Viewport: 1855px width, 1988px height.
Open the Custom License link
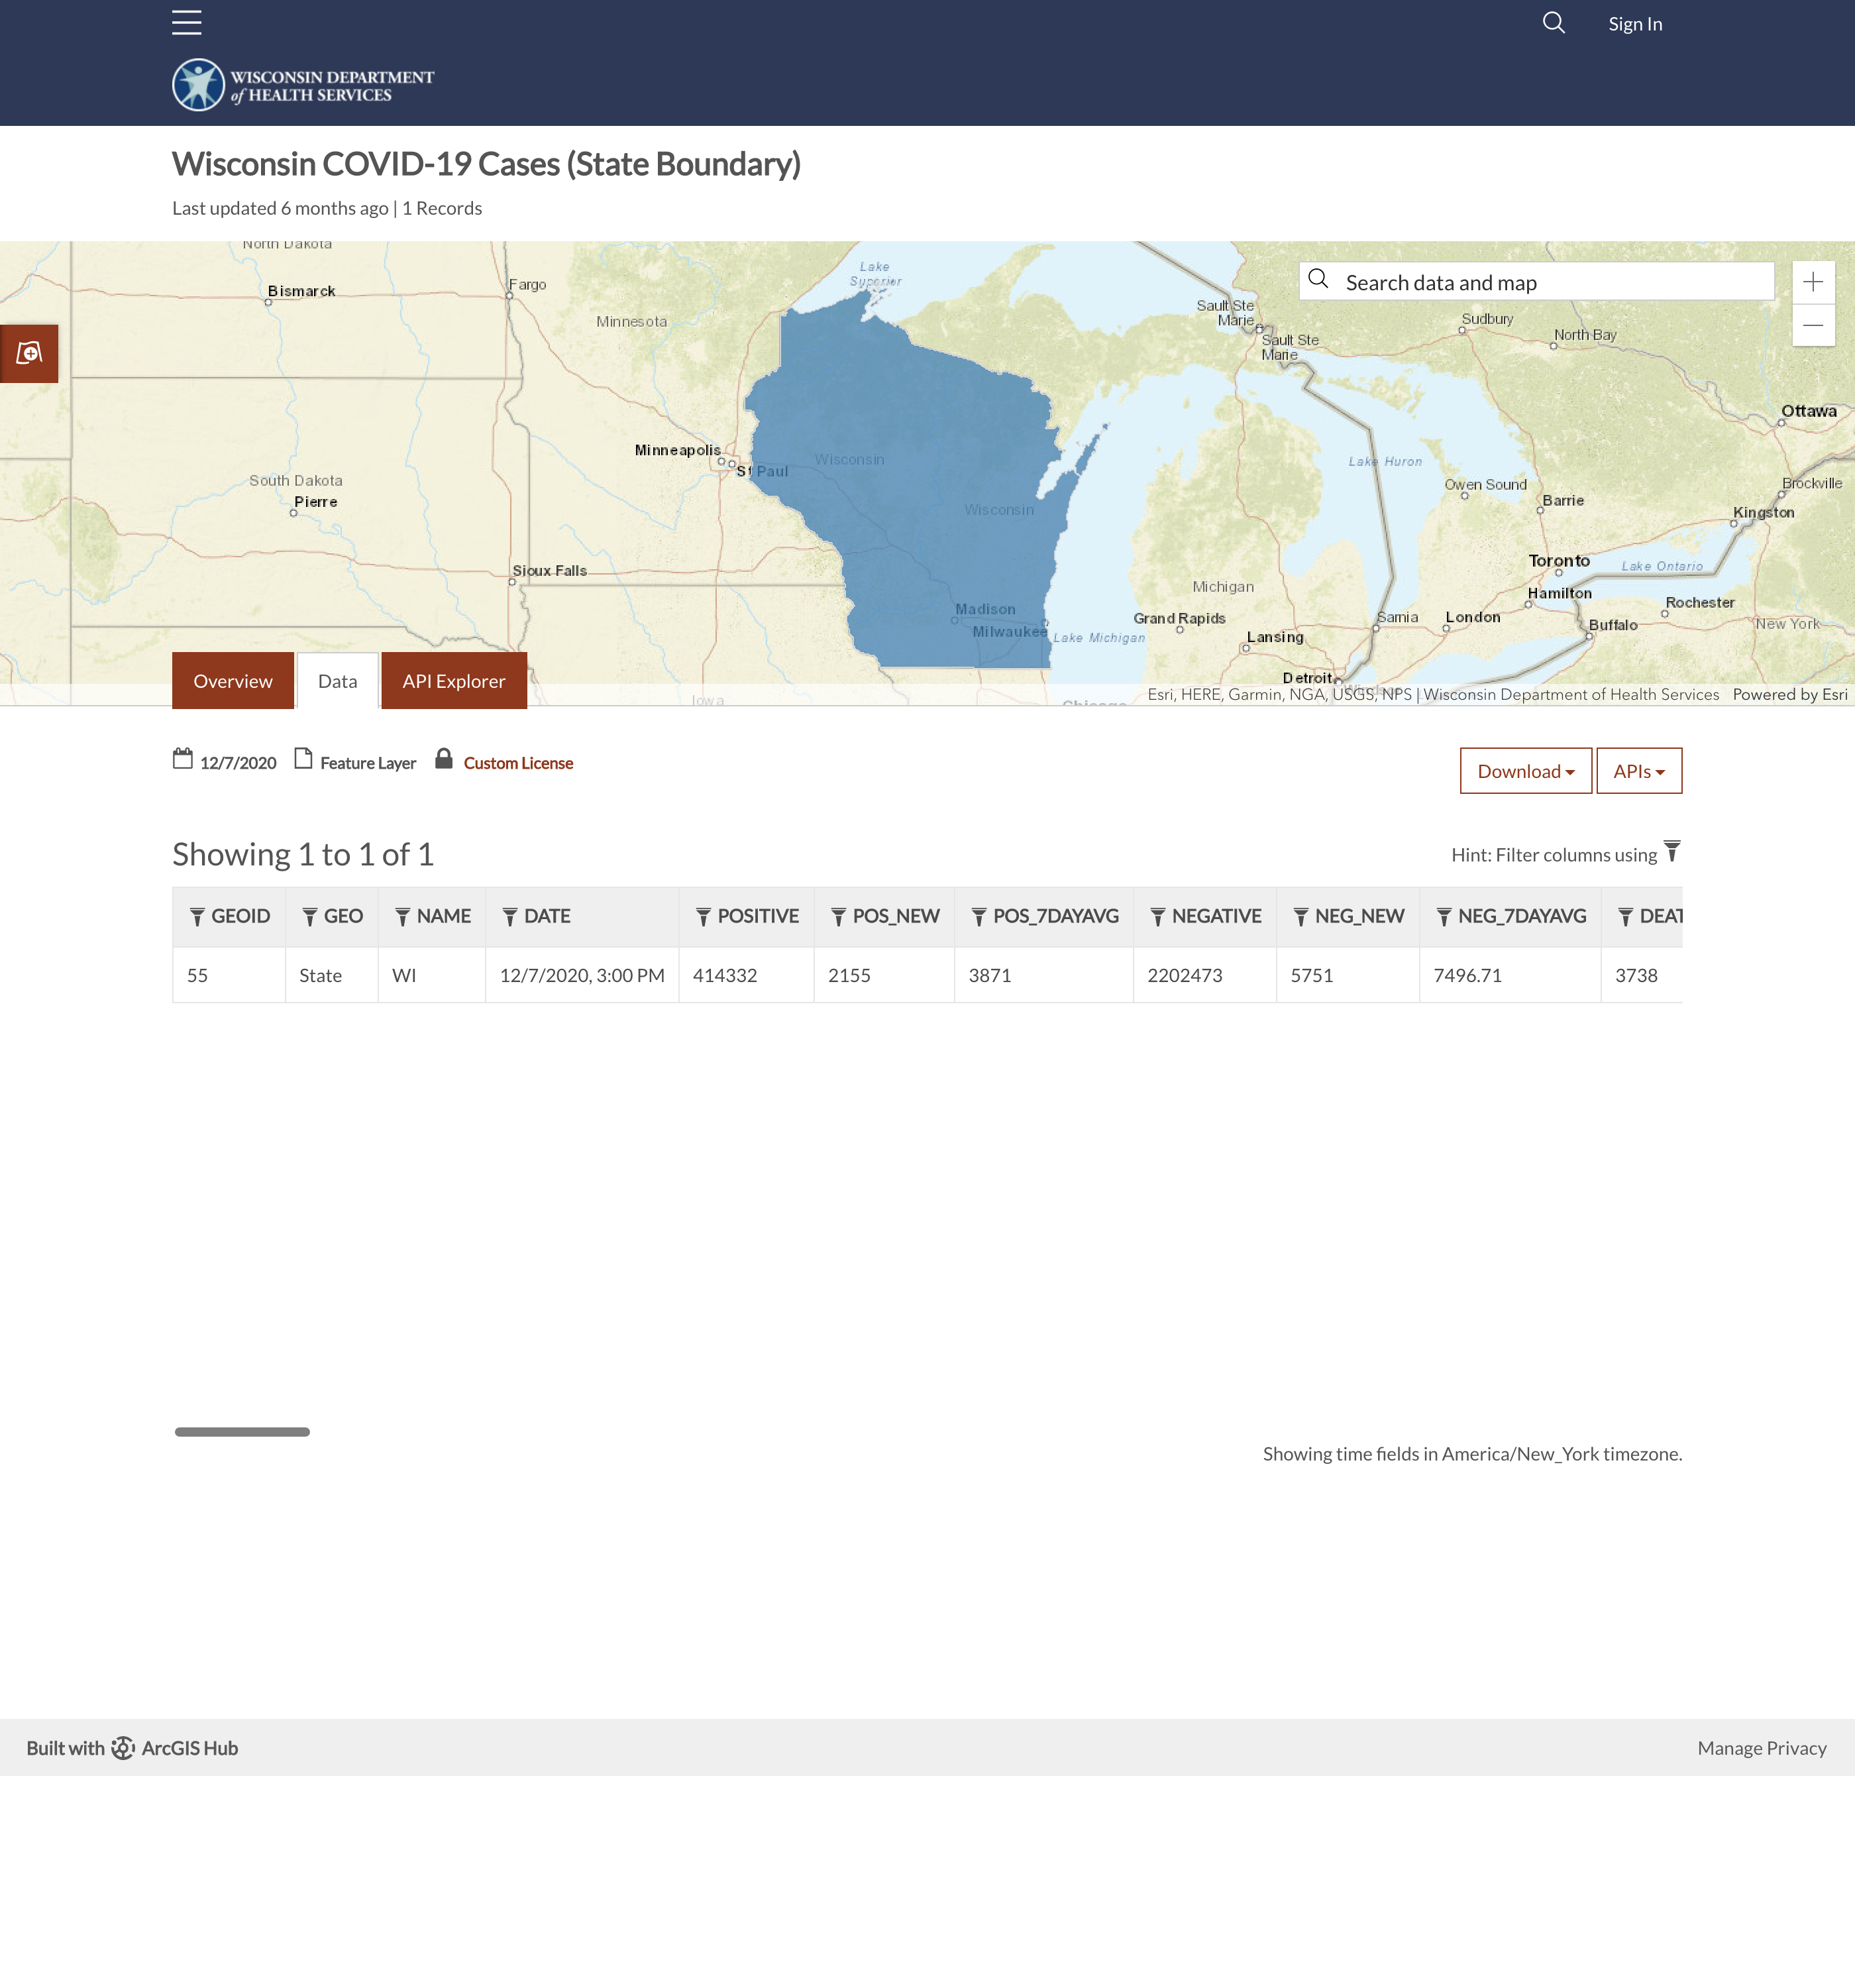tap(518, 763)
